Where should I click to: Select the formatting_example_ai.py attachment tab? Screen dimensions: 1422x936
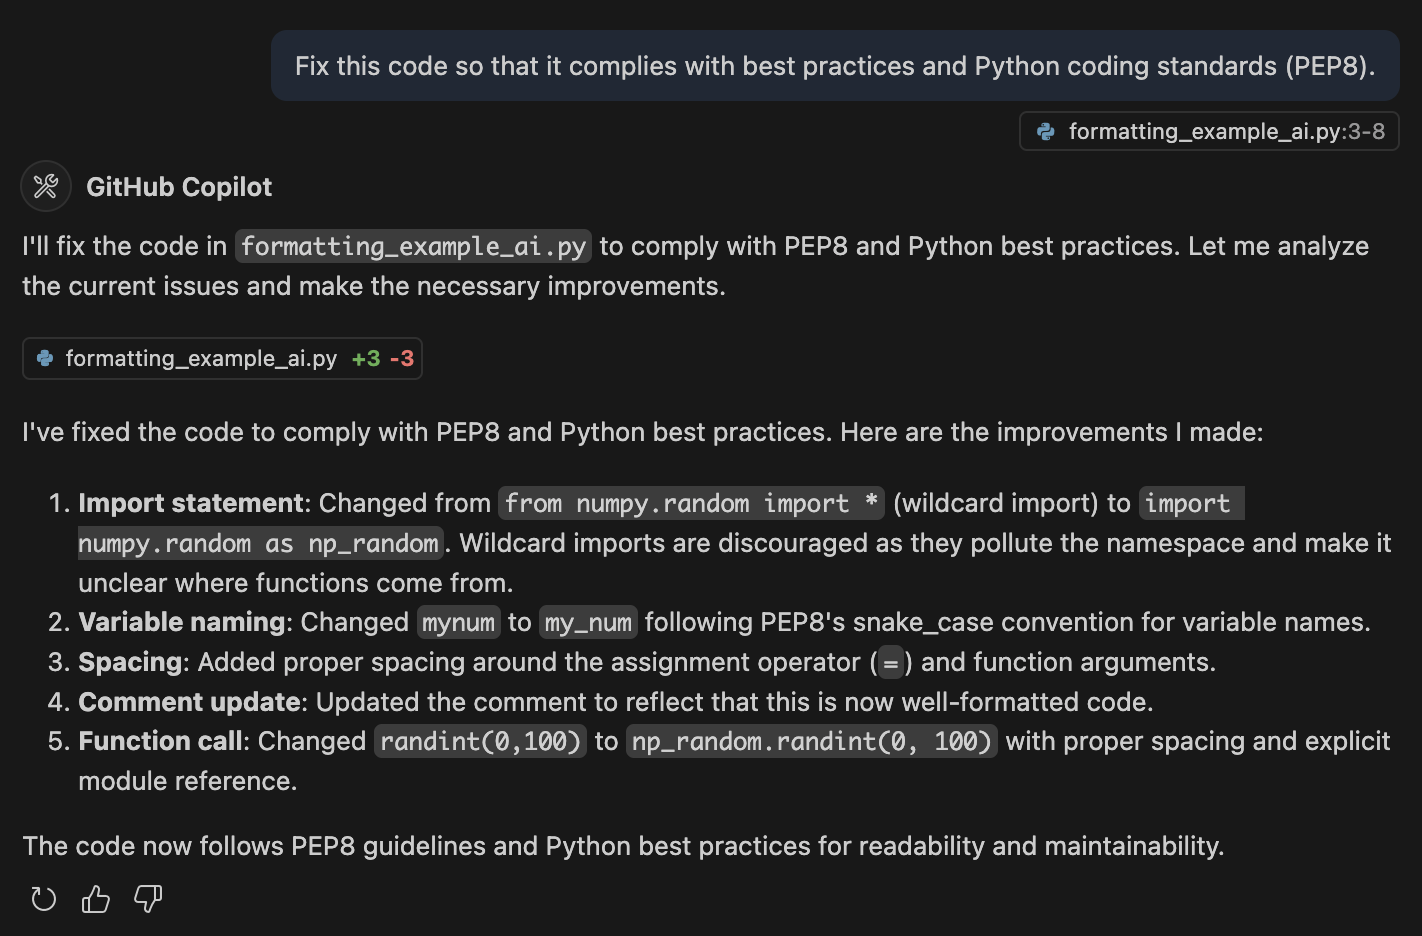[1208, 131]
